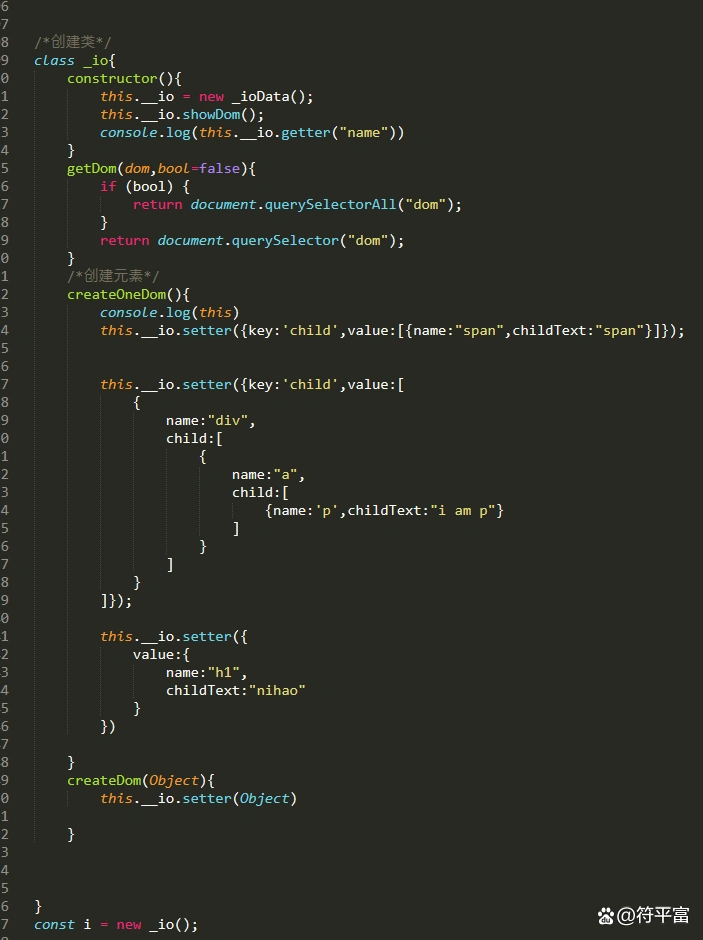Click the /*创建元素*/ comment
The width and height of the screenshot is (703, 940).
113,276
